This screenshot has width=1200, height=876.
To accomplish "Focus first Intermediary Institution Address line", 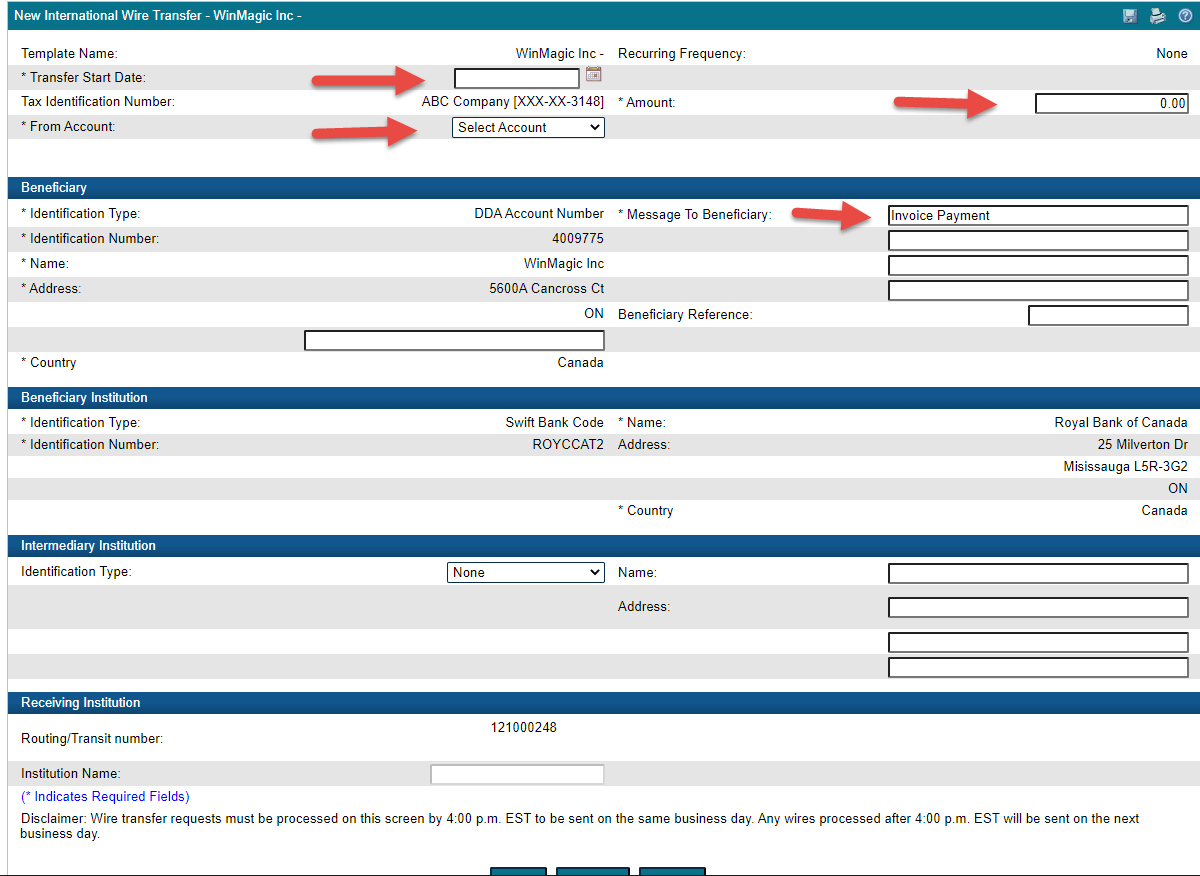I will click(1038, 608).
